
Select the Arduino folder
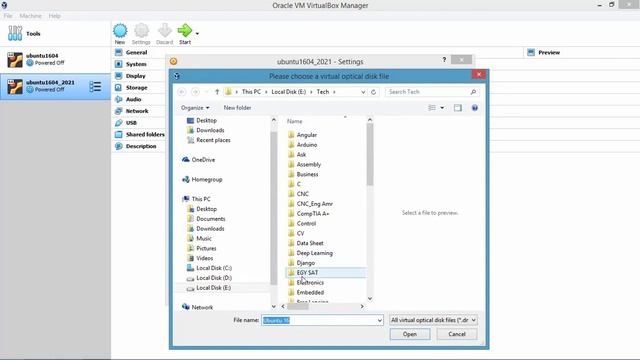[x=307, y=144]
